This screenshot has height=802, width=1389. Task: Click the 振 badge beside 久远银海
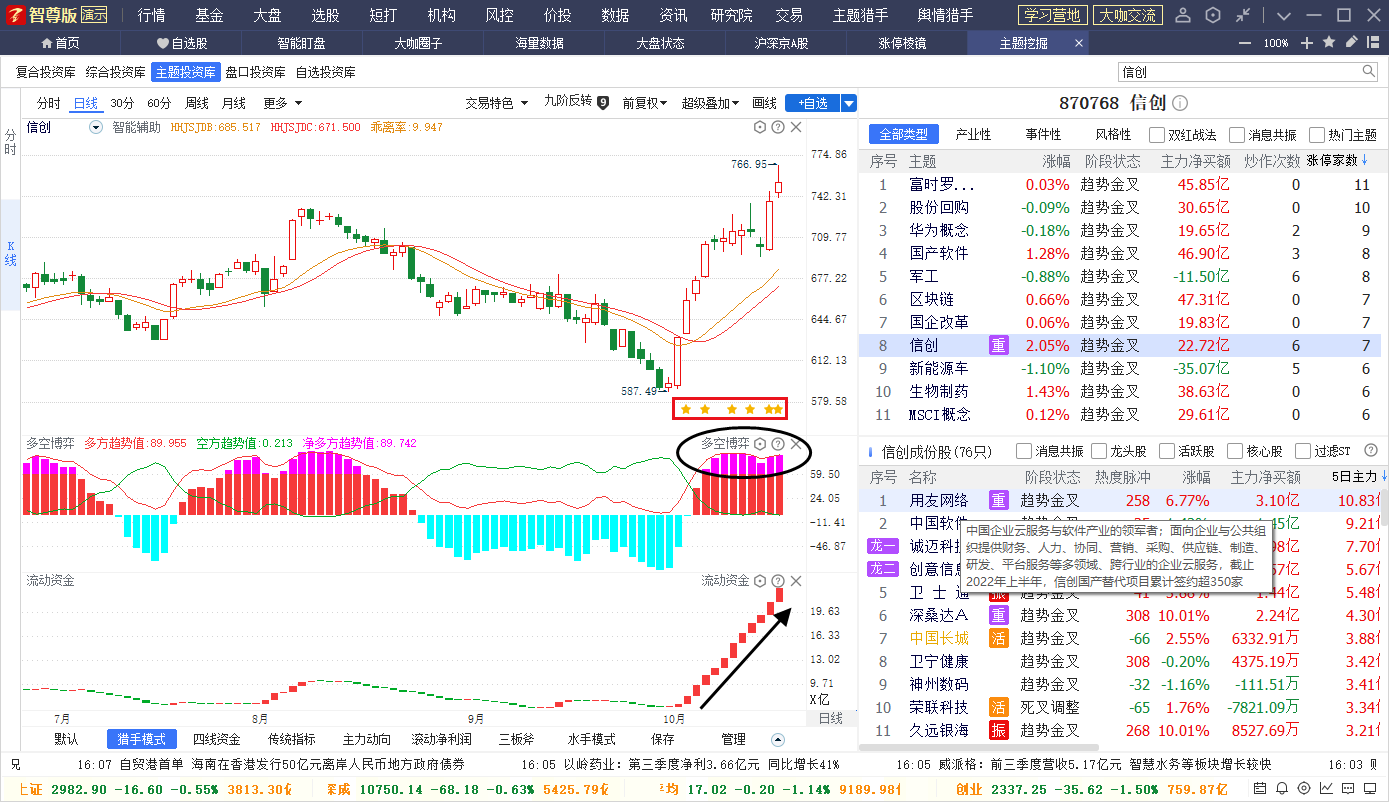[999, 730]
